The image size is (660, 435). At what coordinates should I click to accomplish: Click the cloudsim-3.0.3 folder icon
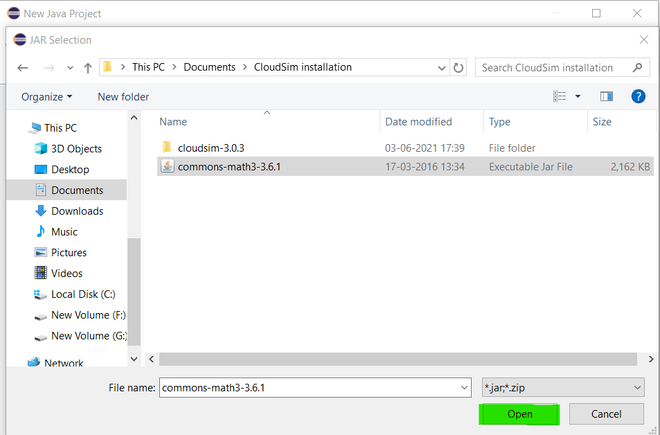coord(167,147)
